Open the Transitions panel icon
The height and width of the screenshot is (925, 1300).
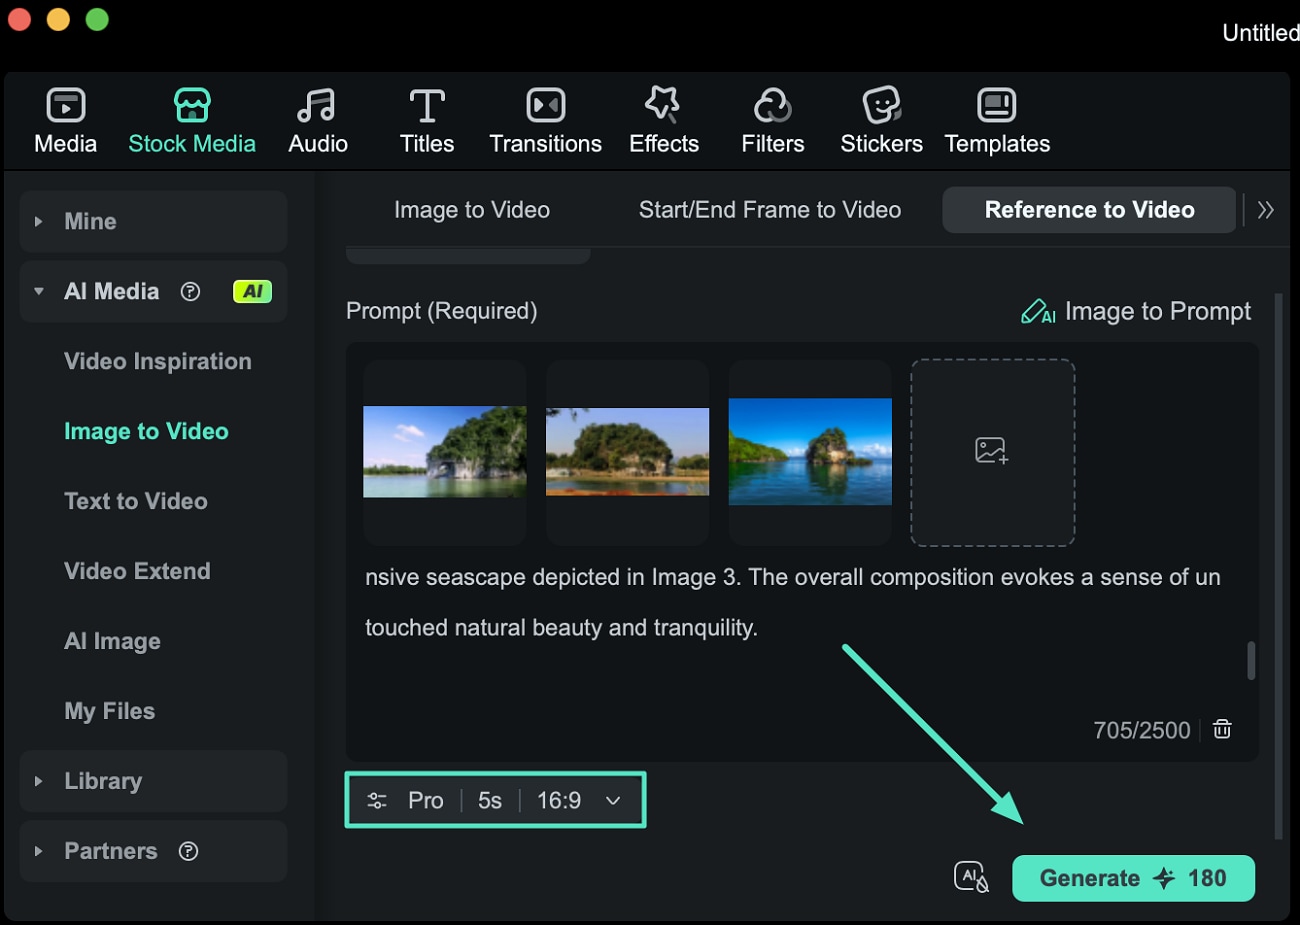click(545, 106)
